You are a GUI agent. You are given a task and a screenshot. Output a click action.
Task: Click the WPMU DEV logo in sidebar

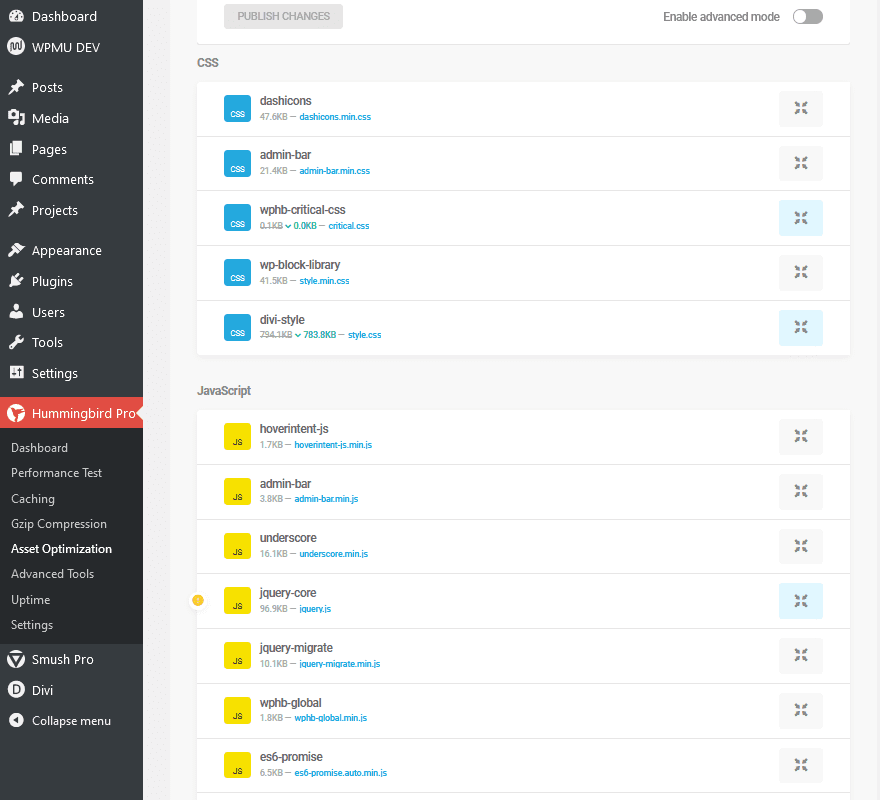(x=14, y=46)
